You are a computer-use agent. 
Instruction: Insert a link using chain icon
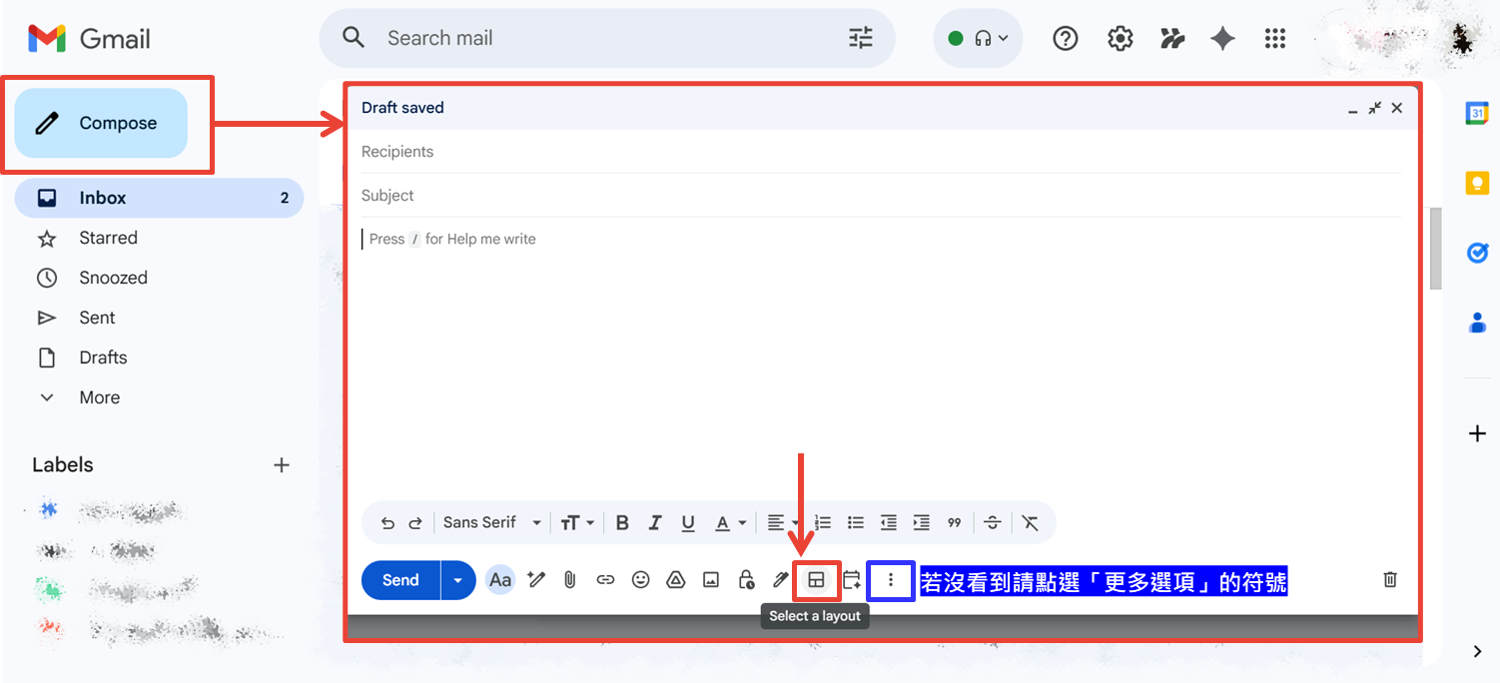[605, 580]
